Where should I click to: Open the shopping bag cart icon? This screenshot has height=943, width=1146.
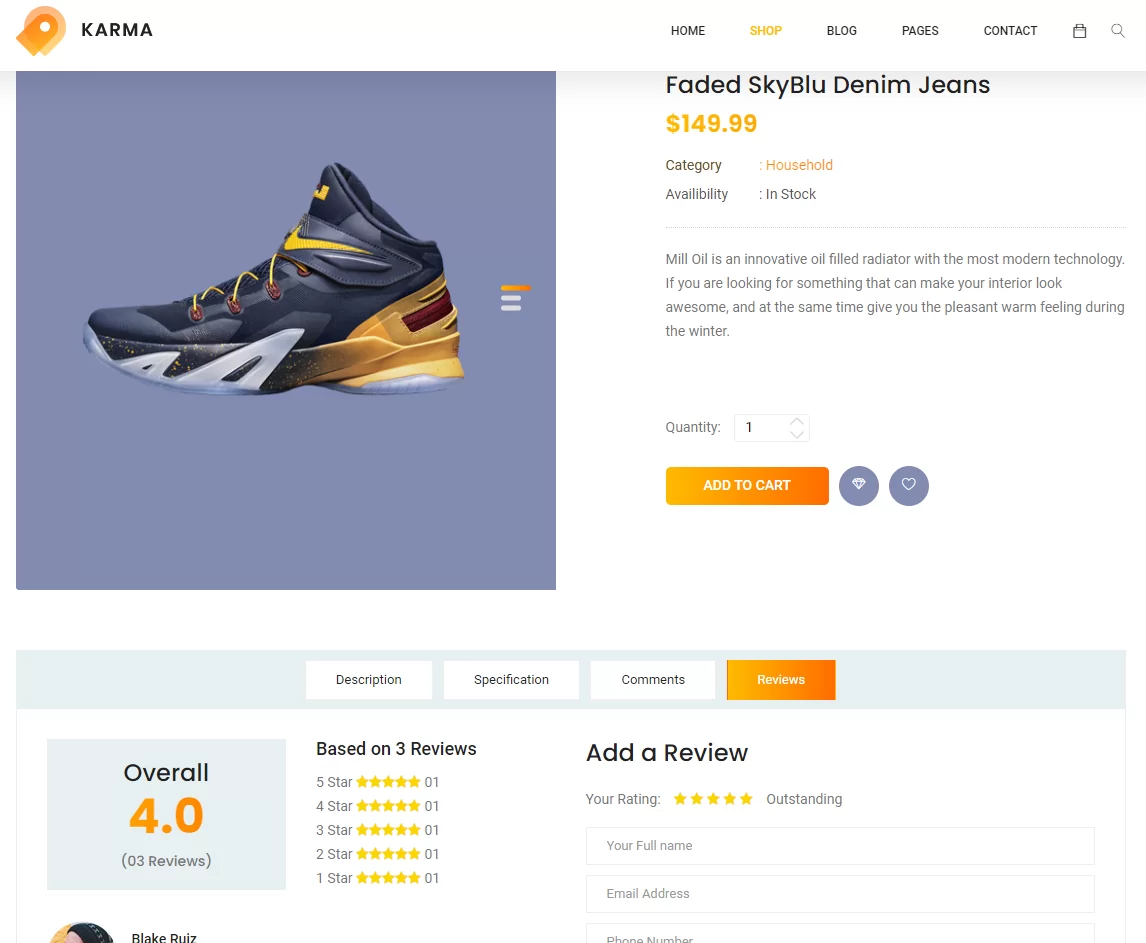click(x=1079, y=31)
